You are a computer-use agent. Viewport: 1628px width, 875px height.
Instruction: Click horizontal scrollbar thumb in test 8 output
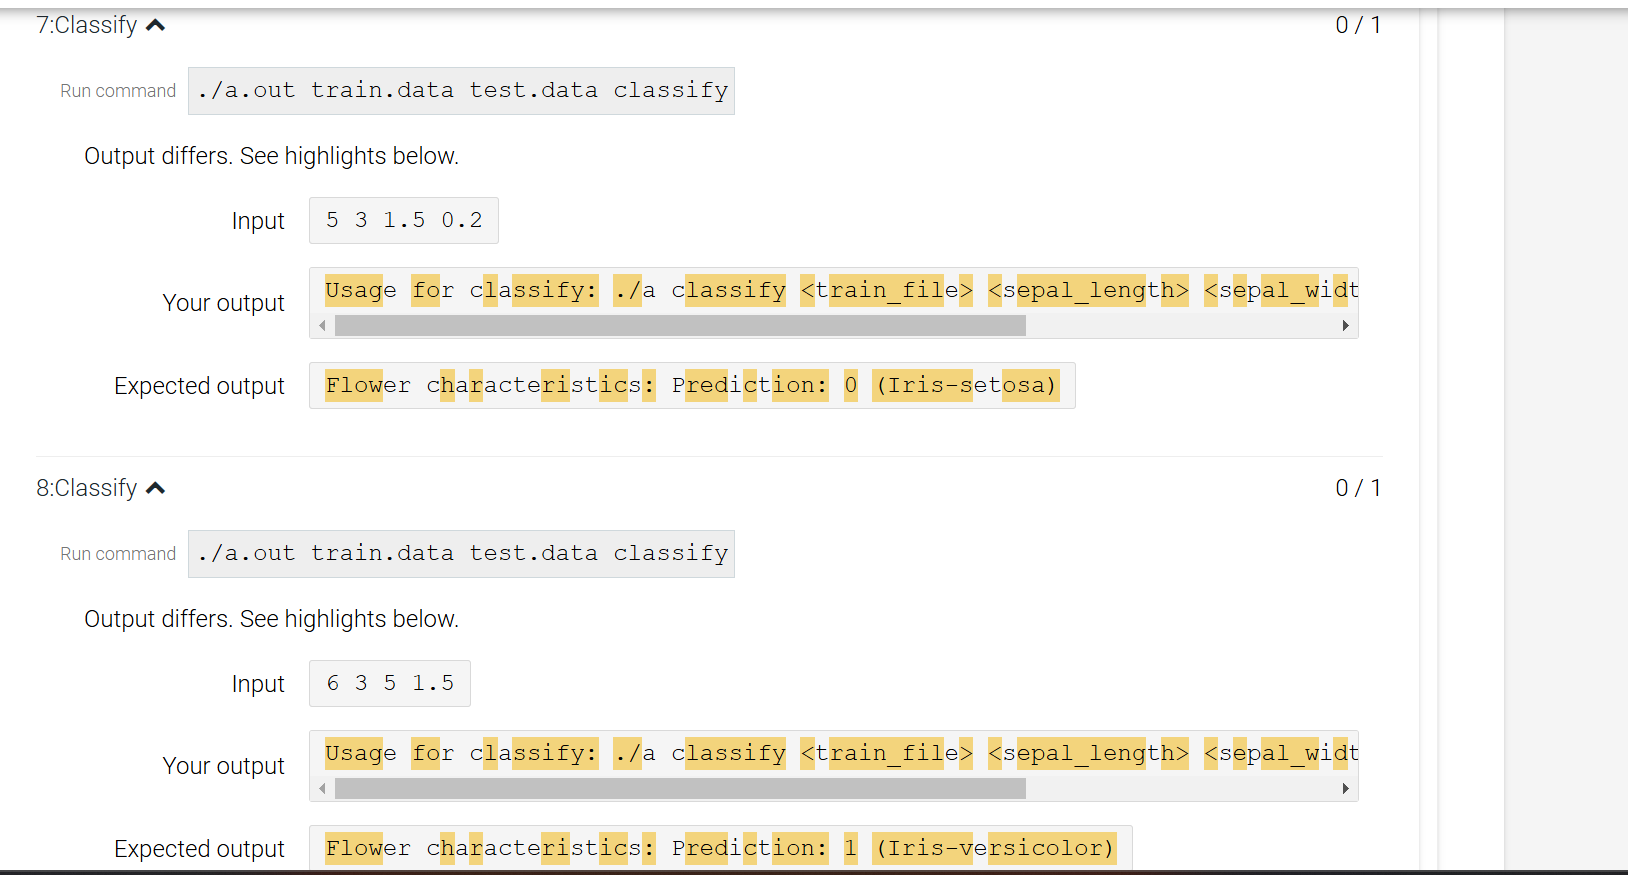point(680,789)
